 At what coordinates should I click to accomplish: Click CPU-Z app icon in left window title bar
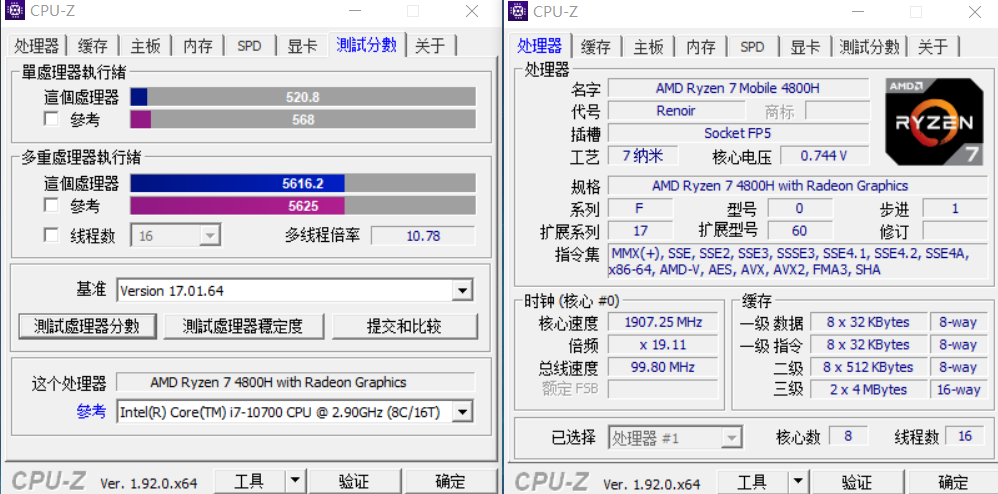click(x=14, y=11)
